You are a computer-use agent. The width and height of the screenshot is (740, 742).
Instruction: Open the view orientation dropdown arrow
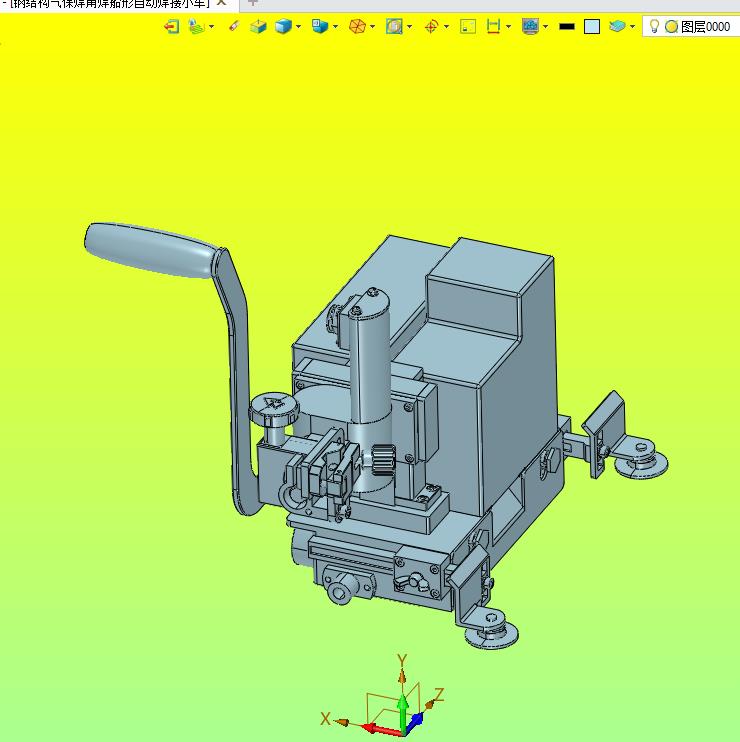click(335, 26)
